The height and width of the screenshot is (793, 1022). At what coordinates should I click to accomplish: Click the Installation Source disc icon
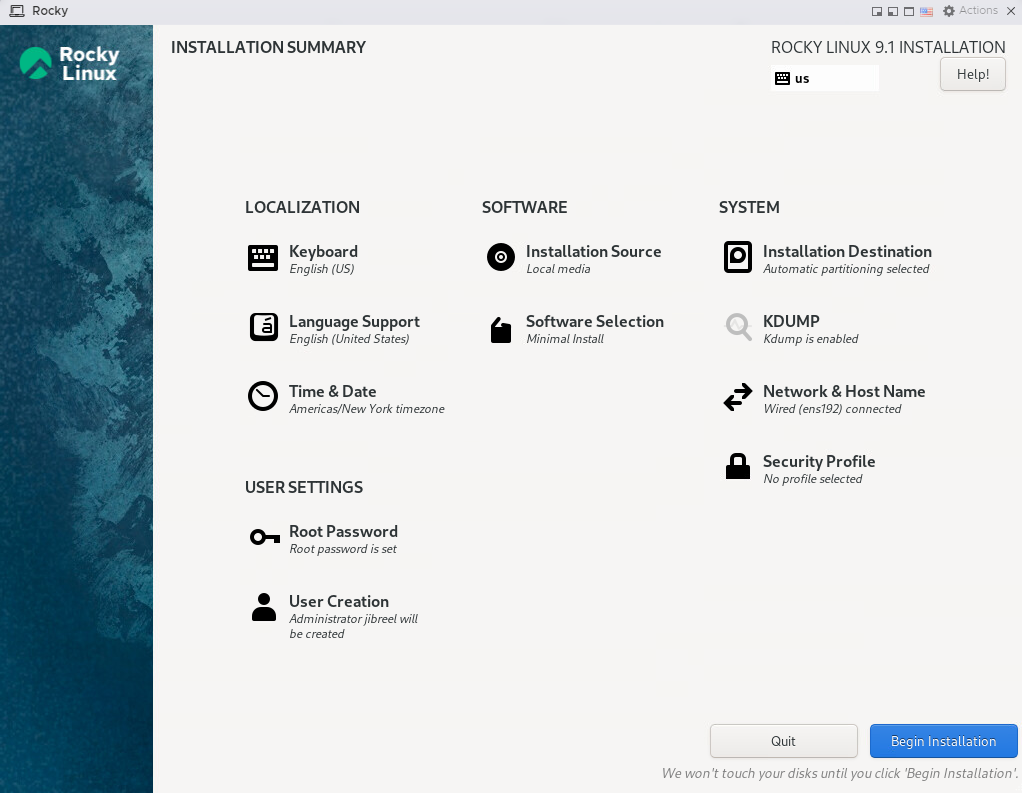[501, 257]
